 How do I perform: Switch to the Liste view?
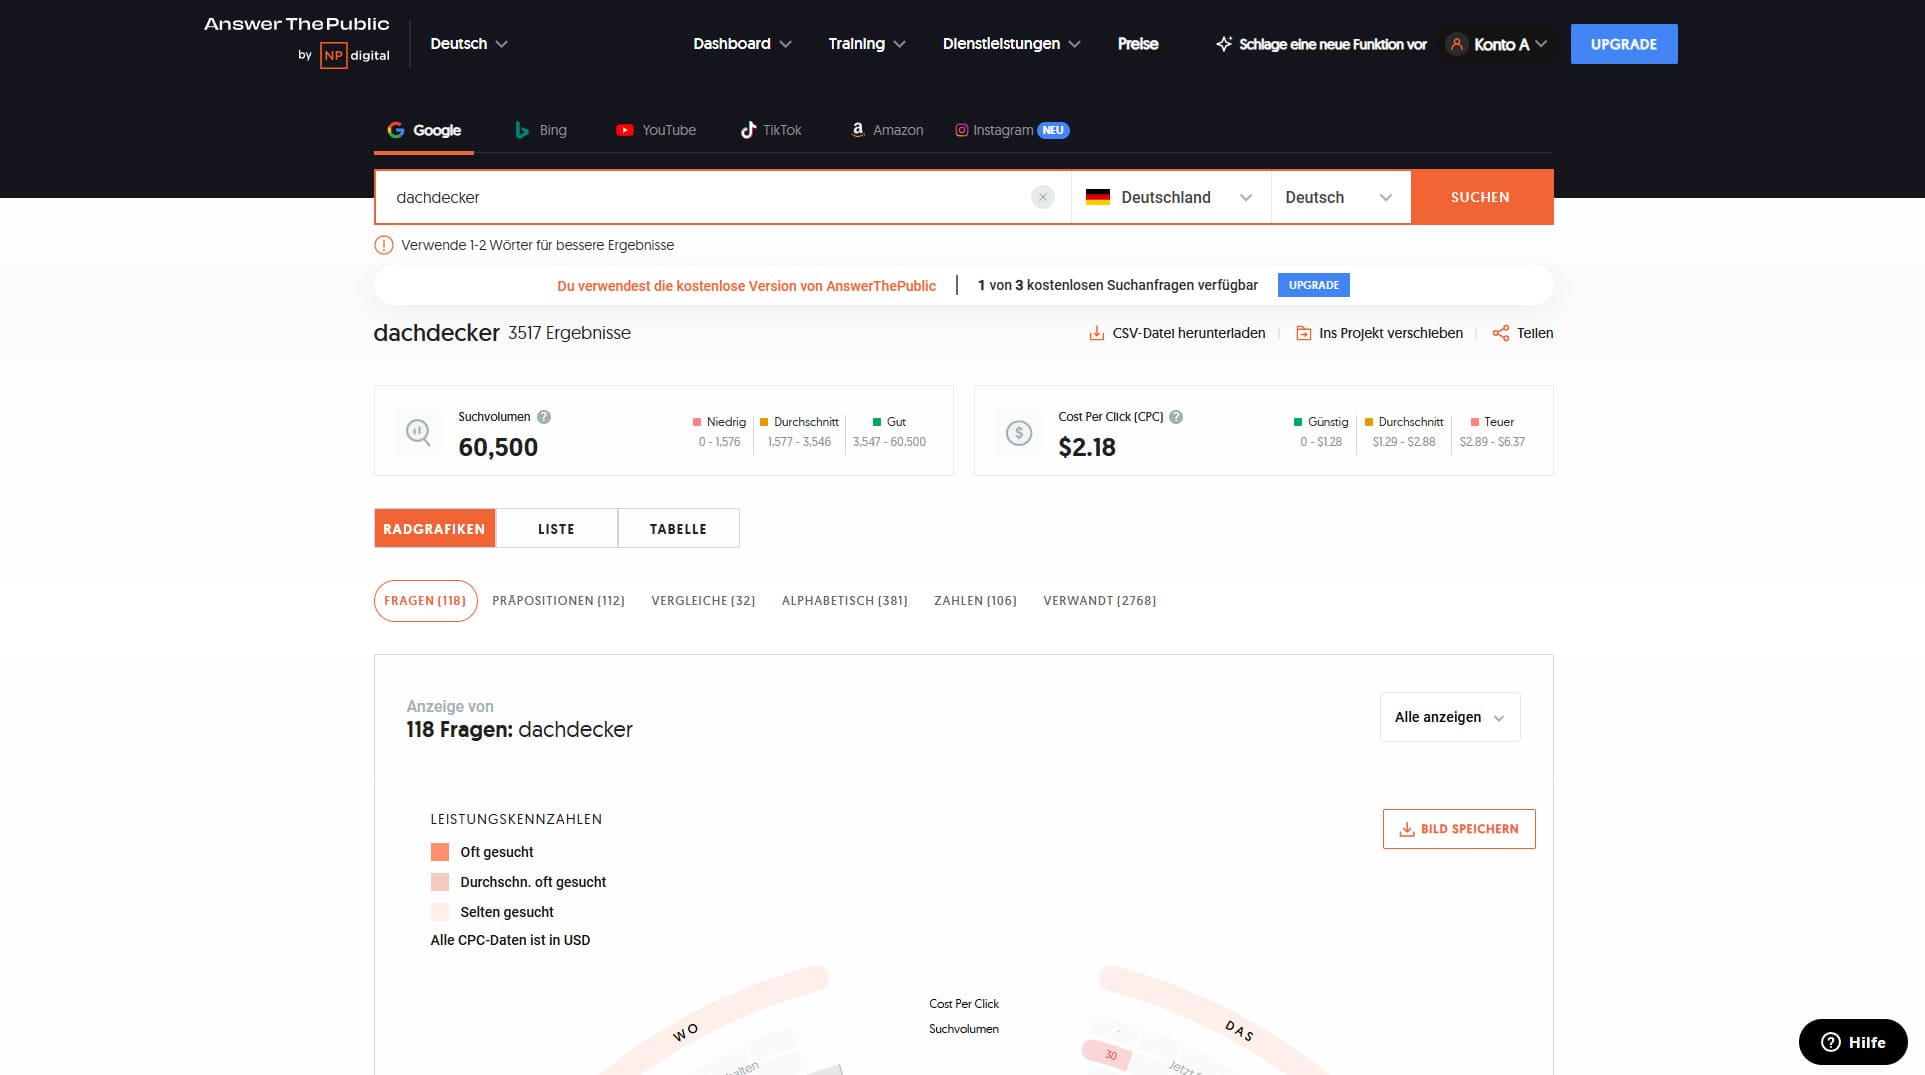coord(556,528)
